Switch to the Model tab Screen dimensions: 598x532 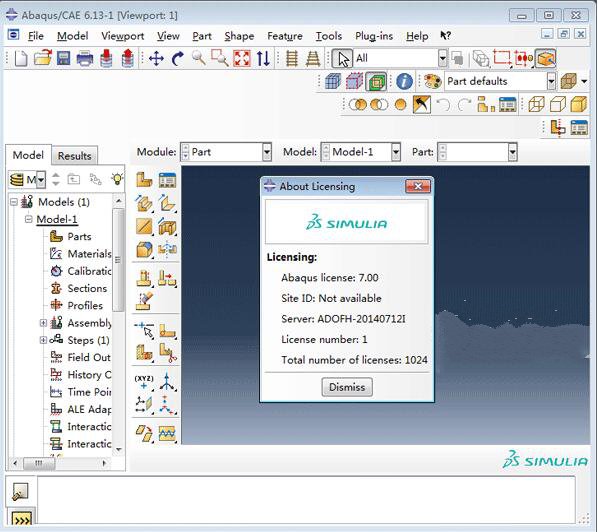click(x=28, y=155)
